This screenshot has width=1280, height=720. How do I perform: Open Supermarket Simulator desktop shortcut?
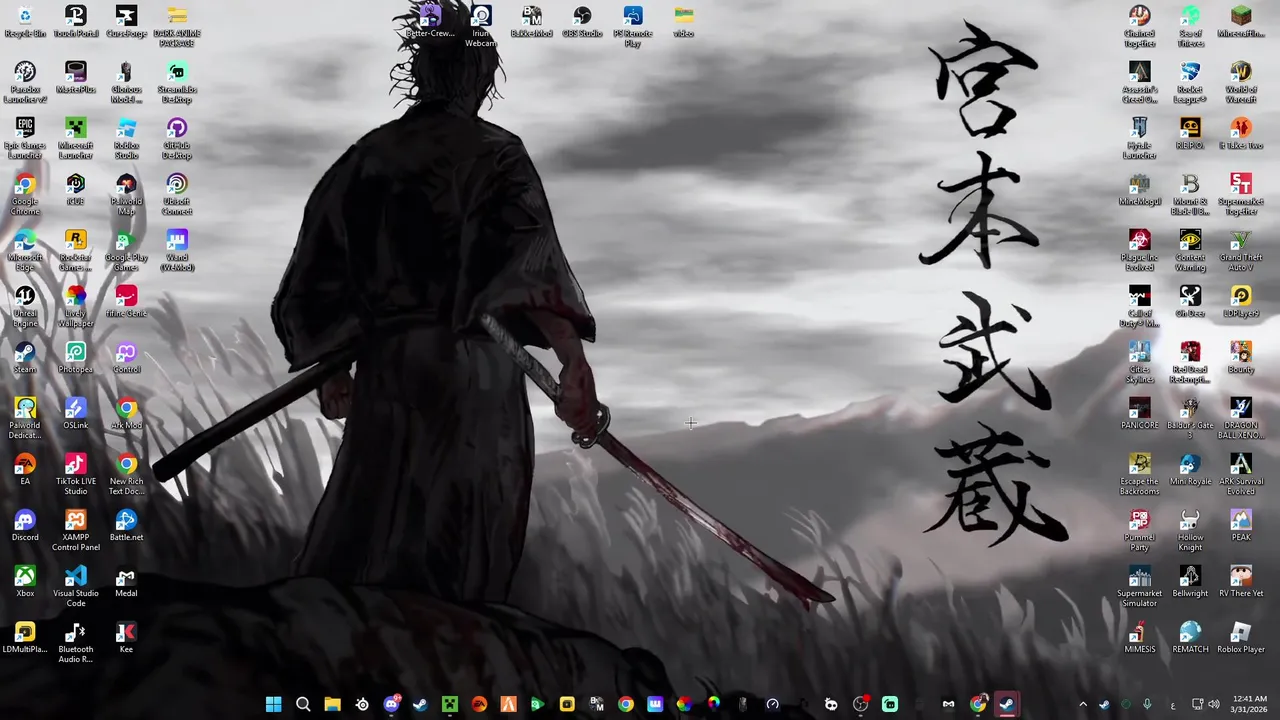1139,587
